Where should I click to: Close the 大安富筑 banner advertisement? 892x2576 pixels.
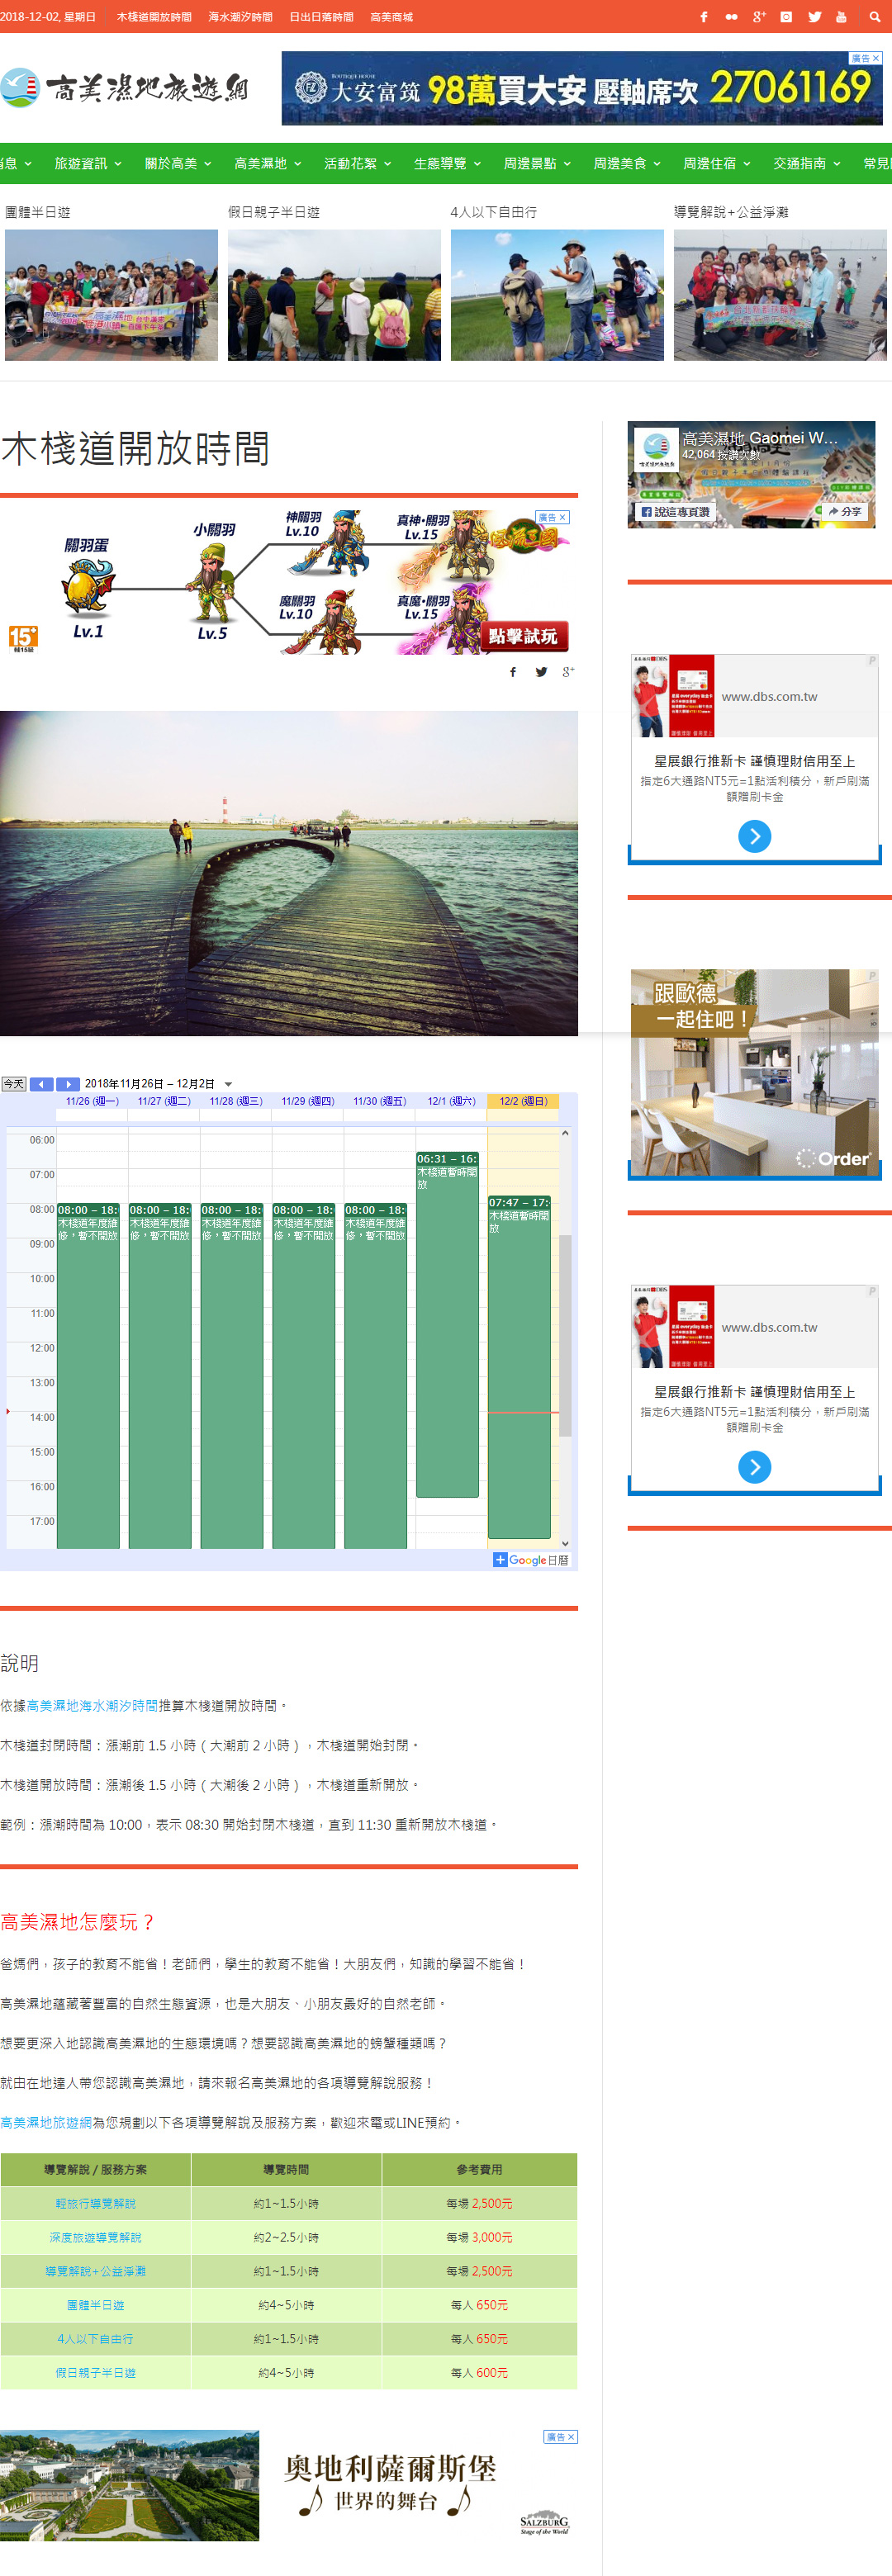point(876,58)
